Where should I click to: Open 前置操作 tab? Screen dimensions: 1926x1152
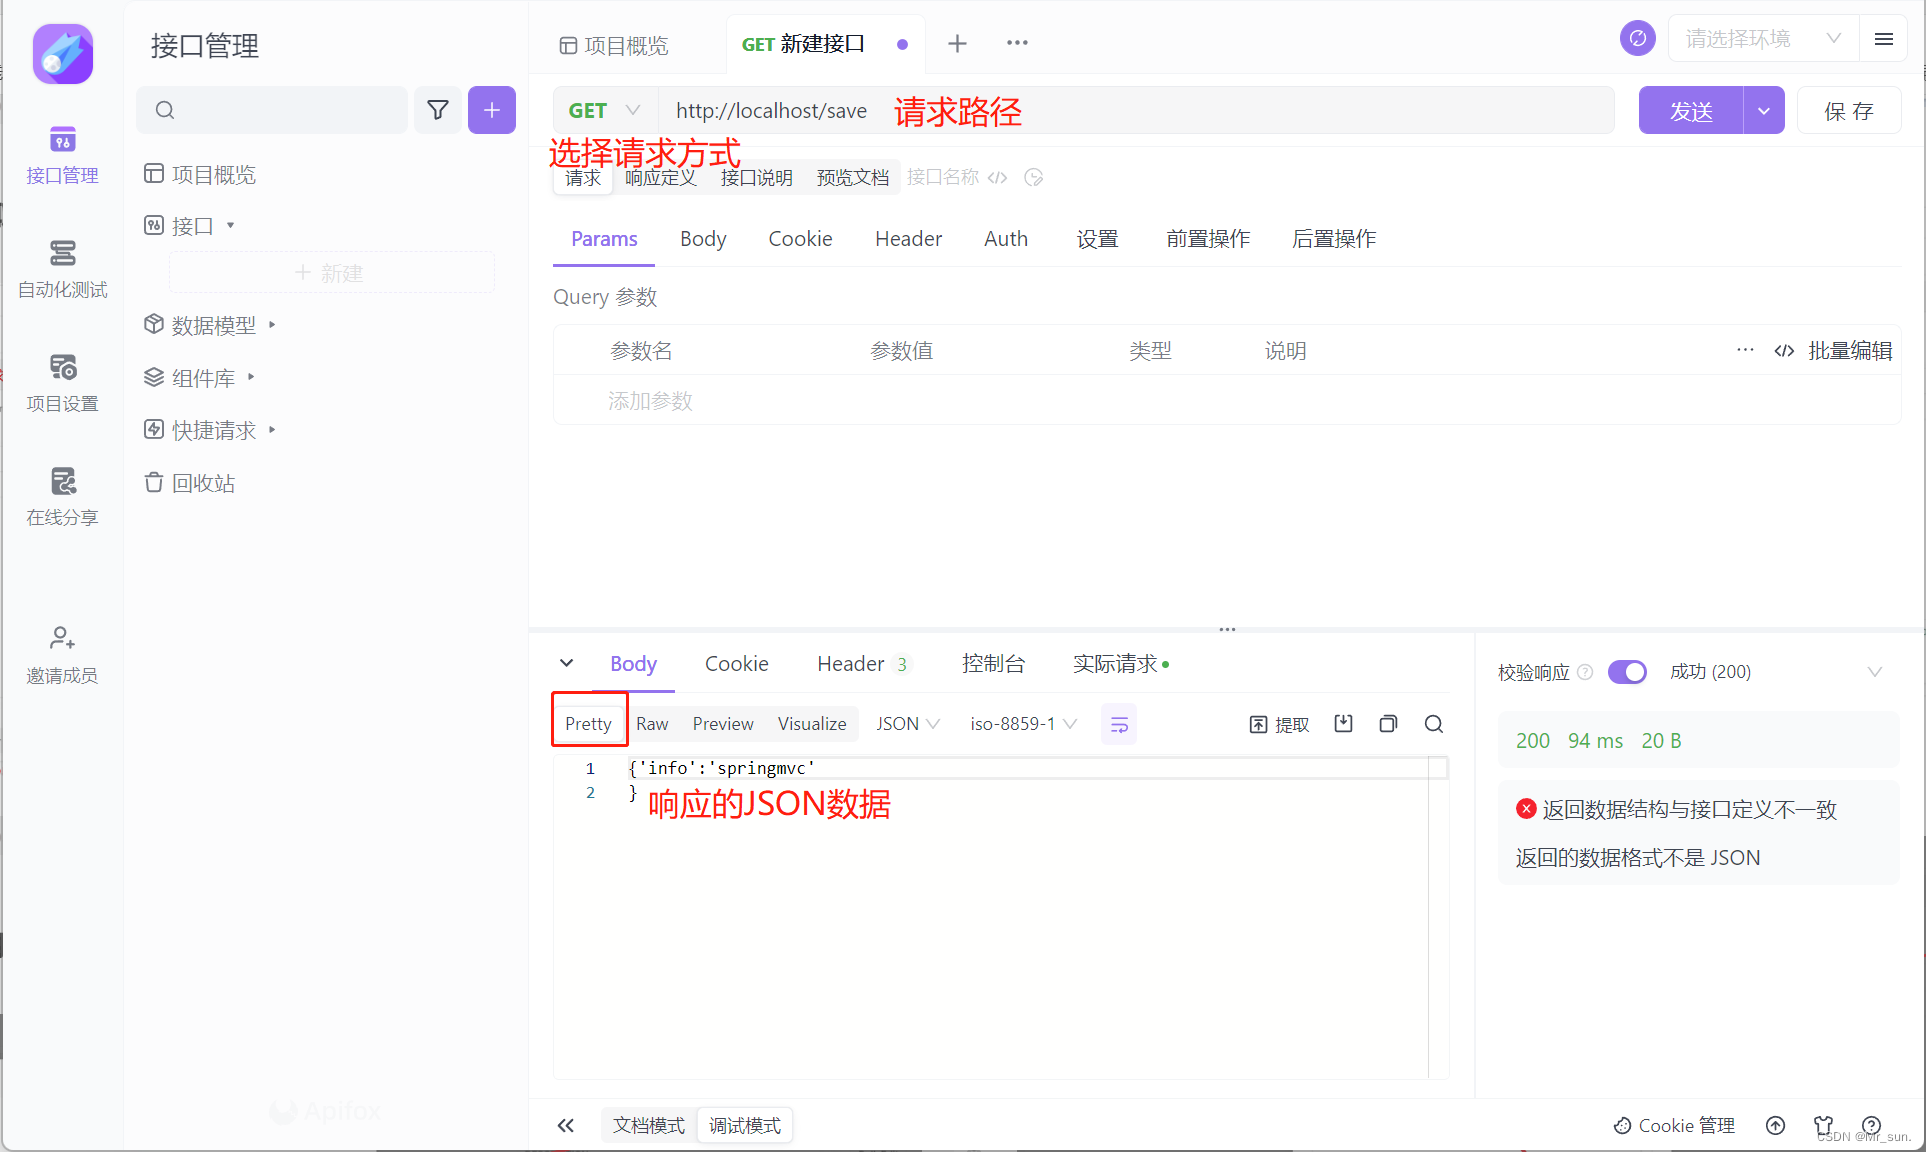[1208, 239]
